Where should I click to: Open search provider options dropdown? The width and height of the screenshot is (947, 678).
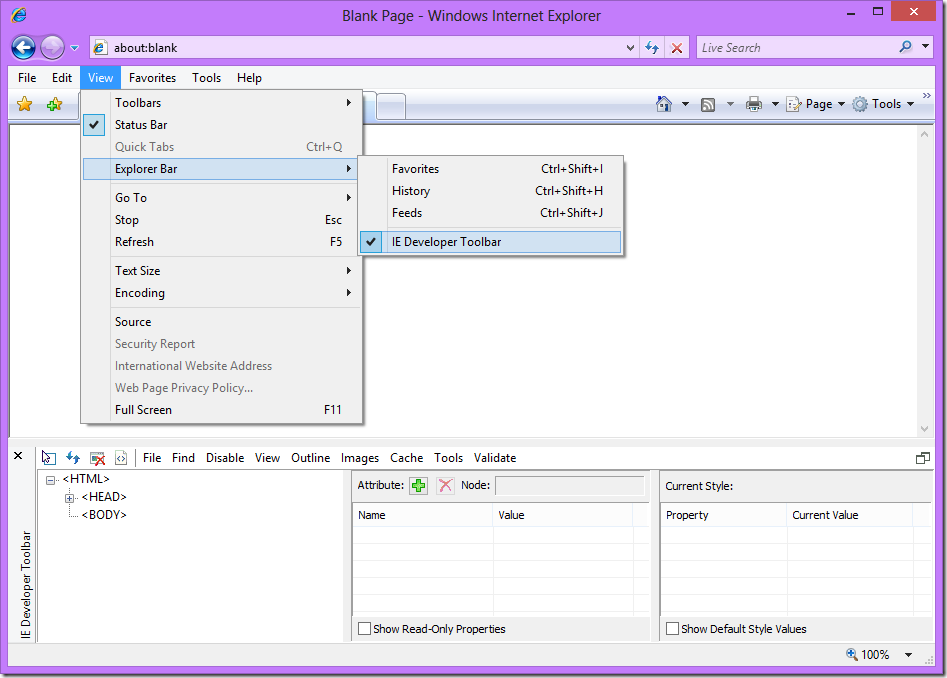point(925,46)
